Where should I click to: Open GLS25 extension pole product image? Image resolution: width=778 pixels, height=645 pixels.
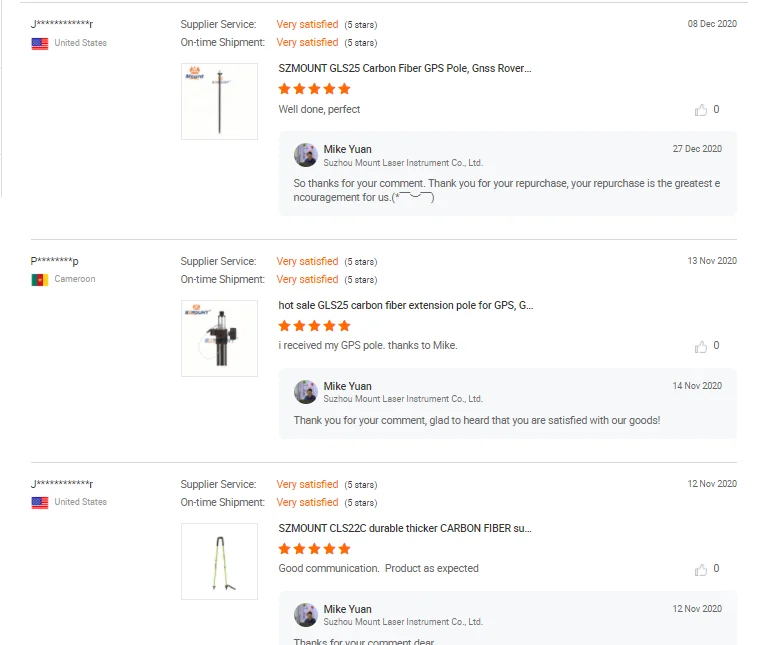point(219,338)
